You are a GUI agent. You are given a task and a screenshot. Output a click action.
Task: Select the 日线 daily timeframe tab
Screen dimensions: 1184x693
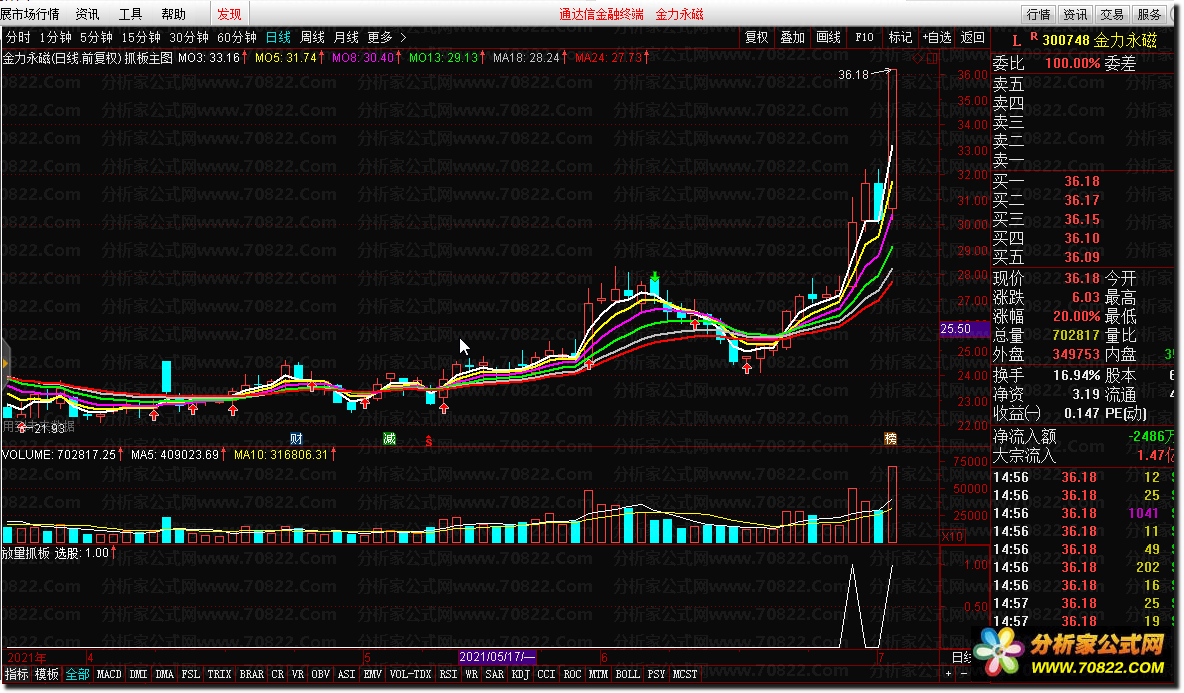pos(278,37)
